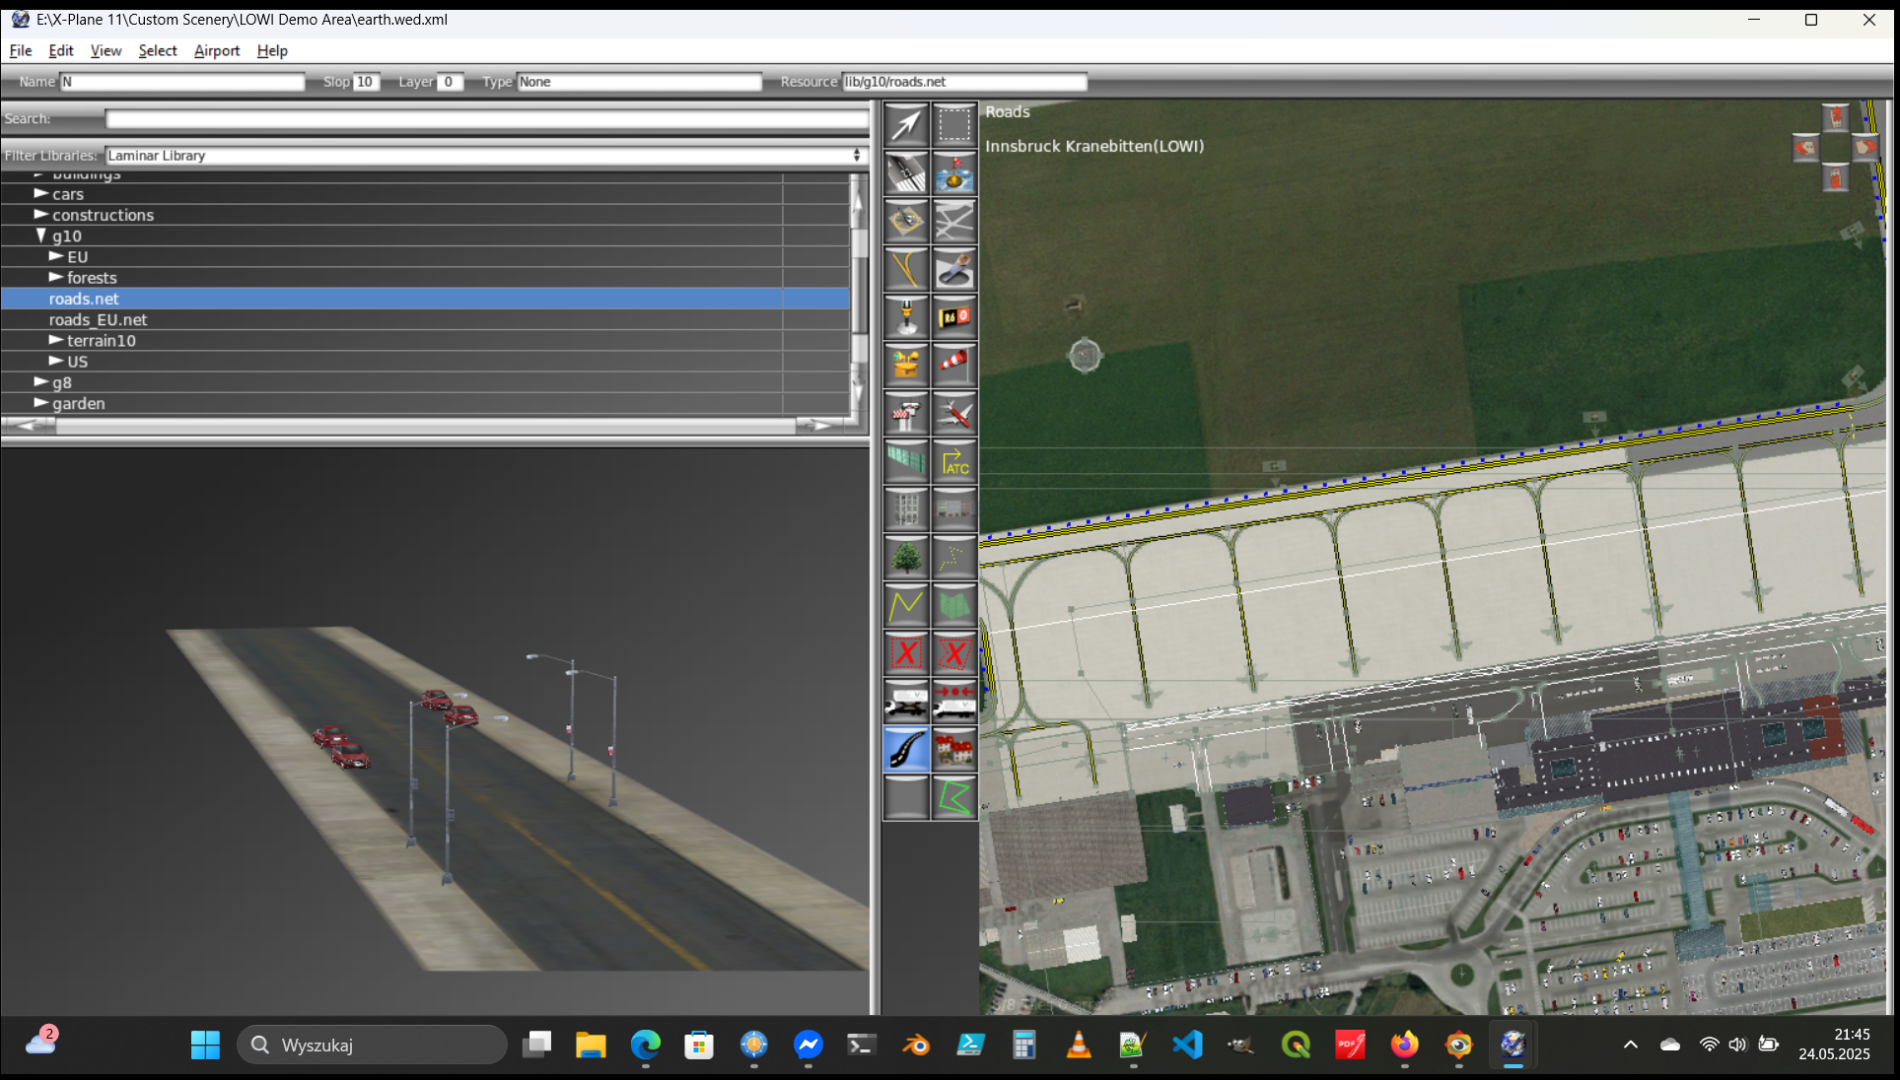Open the Select menu
This screenshot has width=1900, height=1080.
(157, 50)
